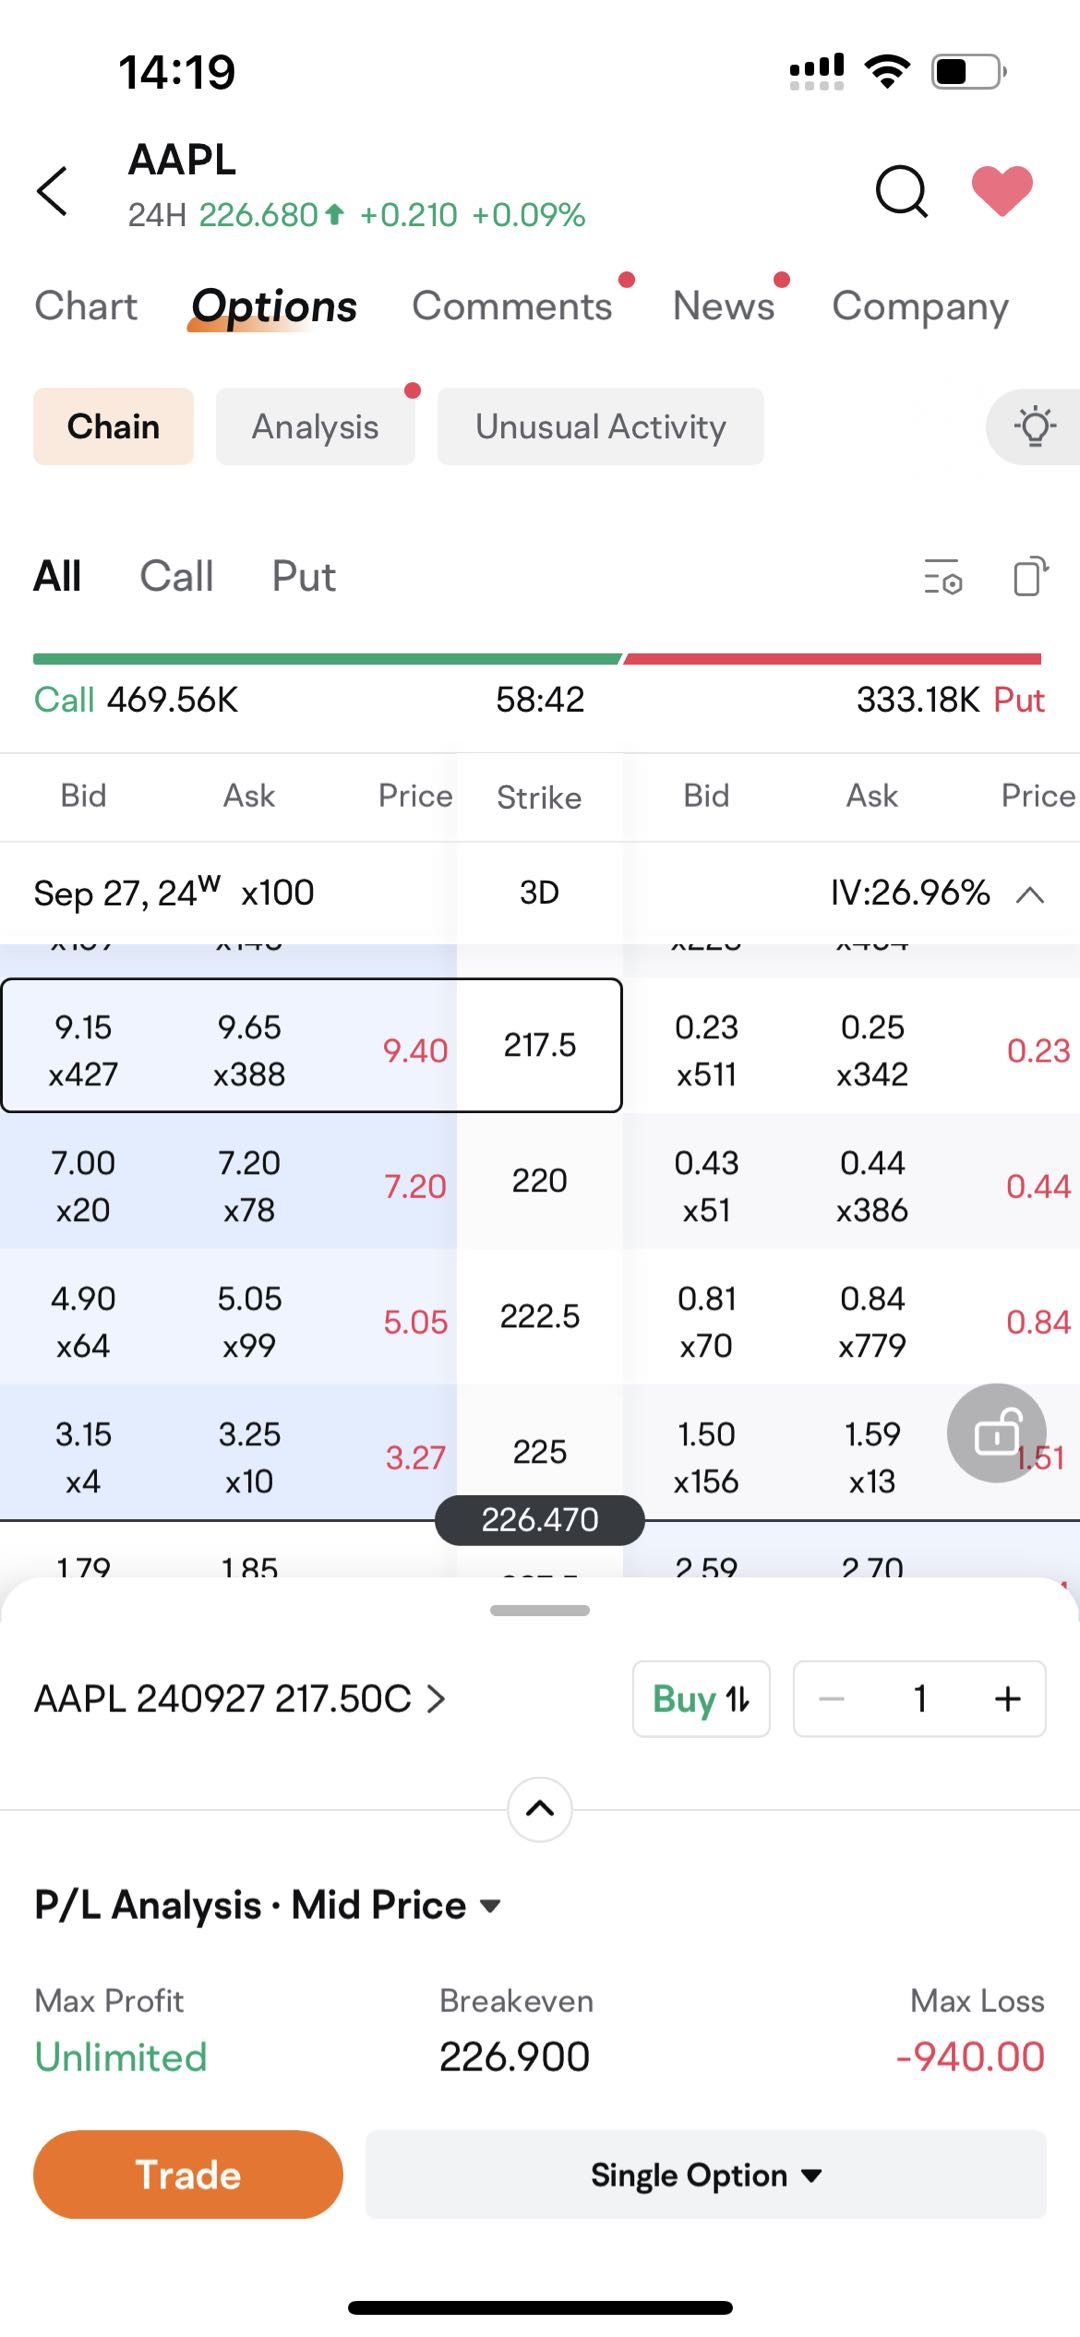This screenshot has height=2337, width=1080.
Task: Switch to the Chart tab
Action: (86, 306)
